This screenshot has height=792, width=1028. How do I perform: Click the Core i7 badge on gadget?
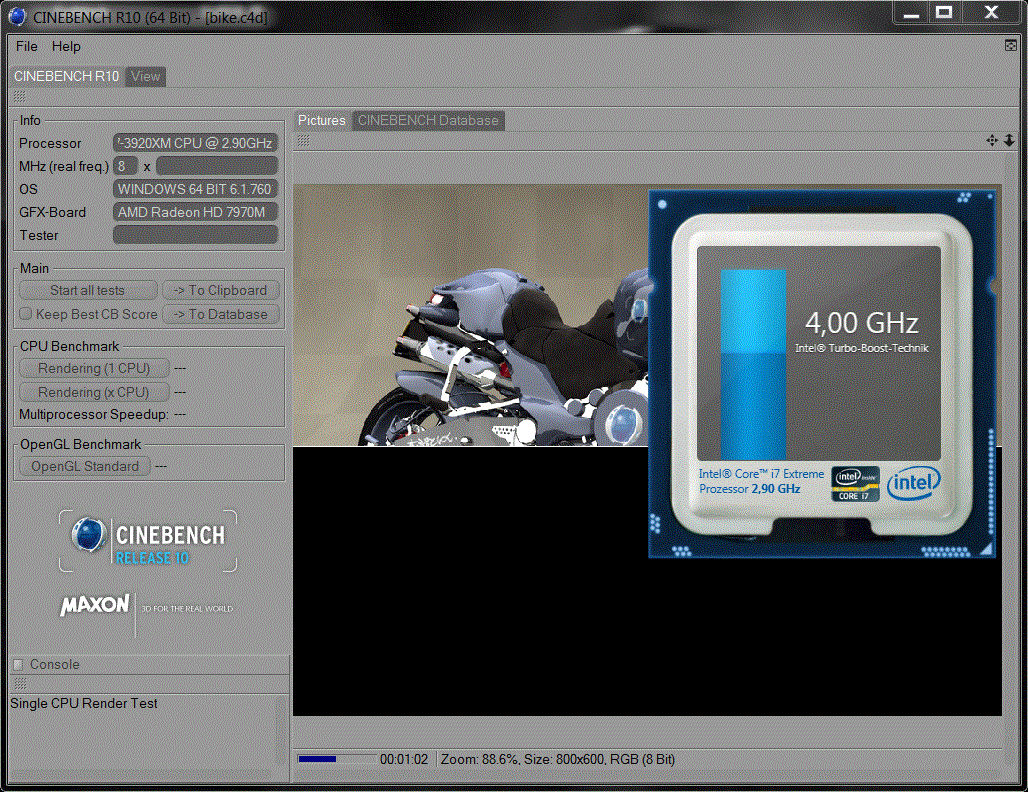(x=856, y=484)
